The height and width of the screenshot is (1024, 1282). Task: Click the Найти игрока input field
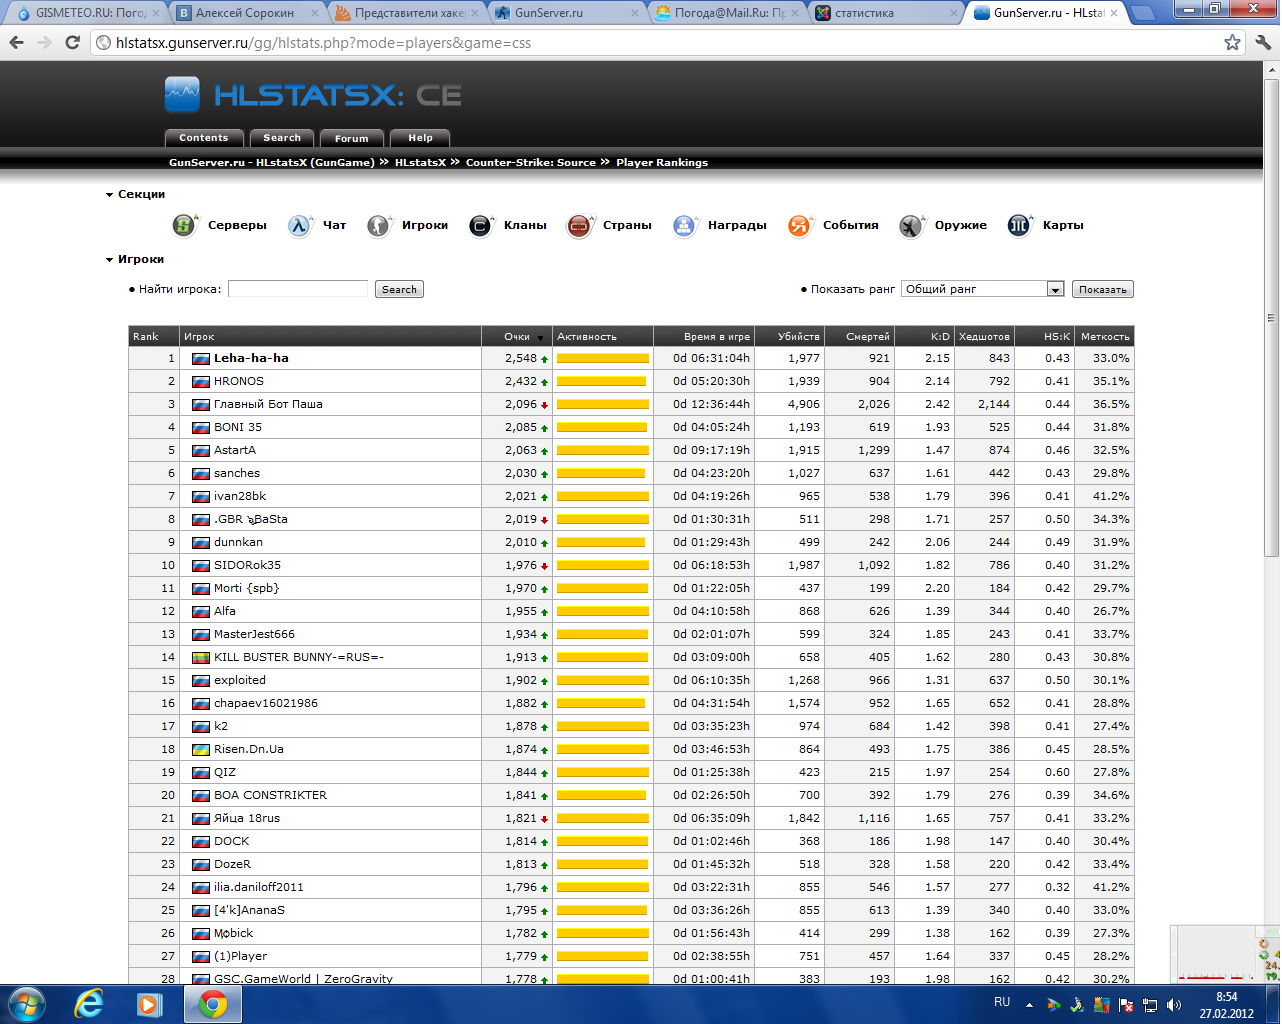click(298, 289)
